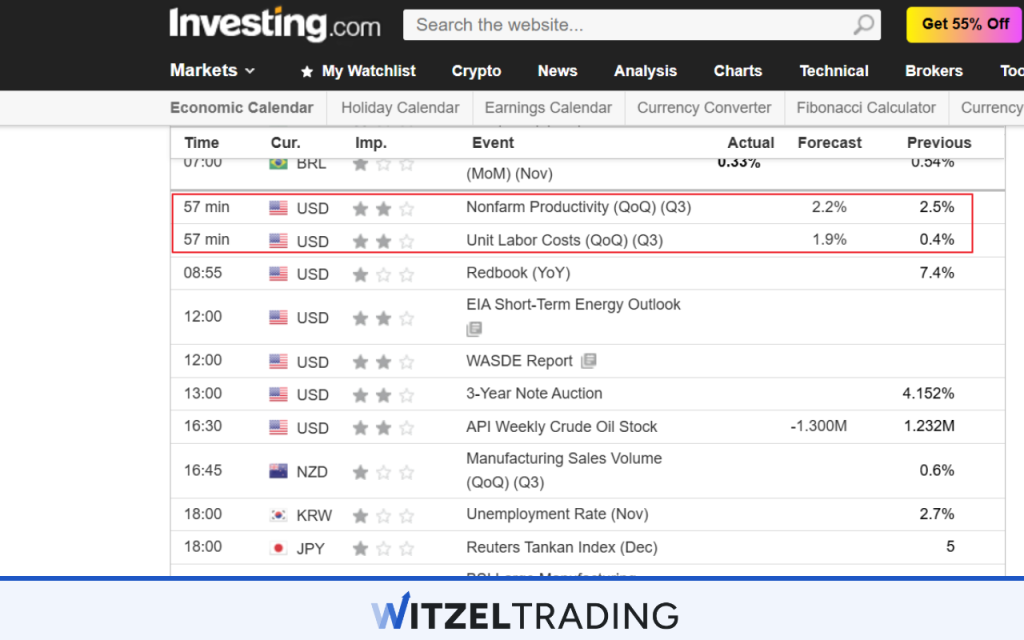Click the Brazil flag on the BRL row
Viewport: 1024px width, 640px height.
[x=278, y=163]
